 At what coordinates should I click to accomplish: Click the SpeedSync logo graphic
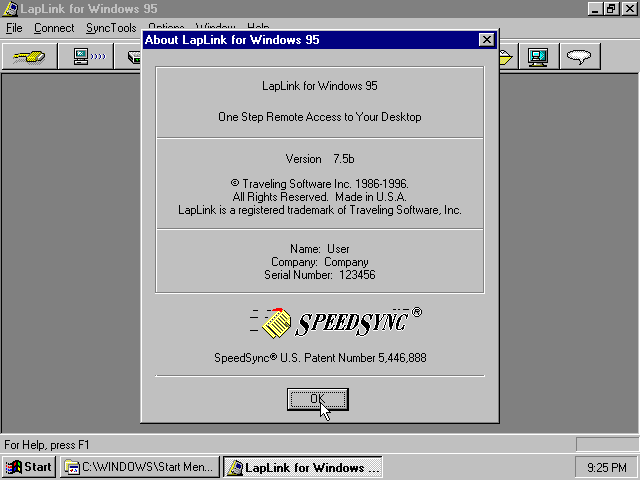(x=336, y=323)
